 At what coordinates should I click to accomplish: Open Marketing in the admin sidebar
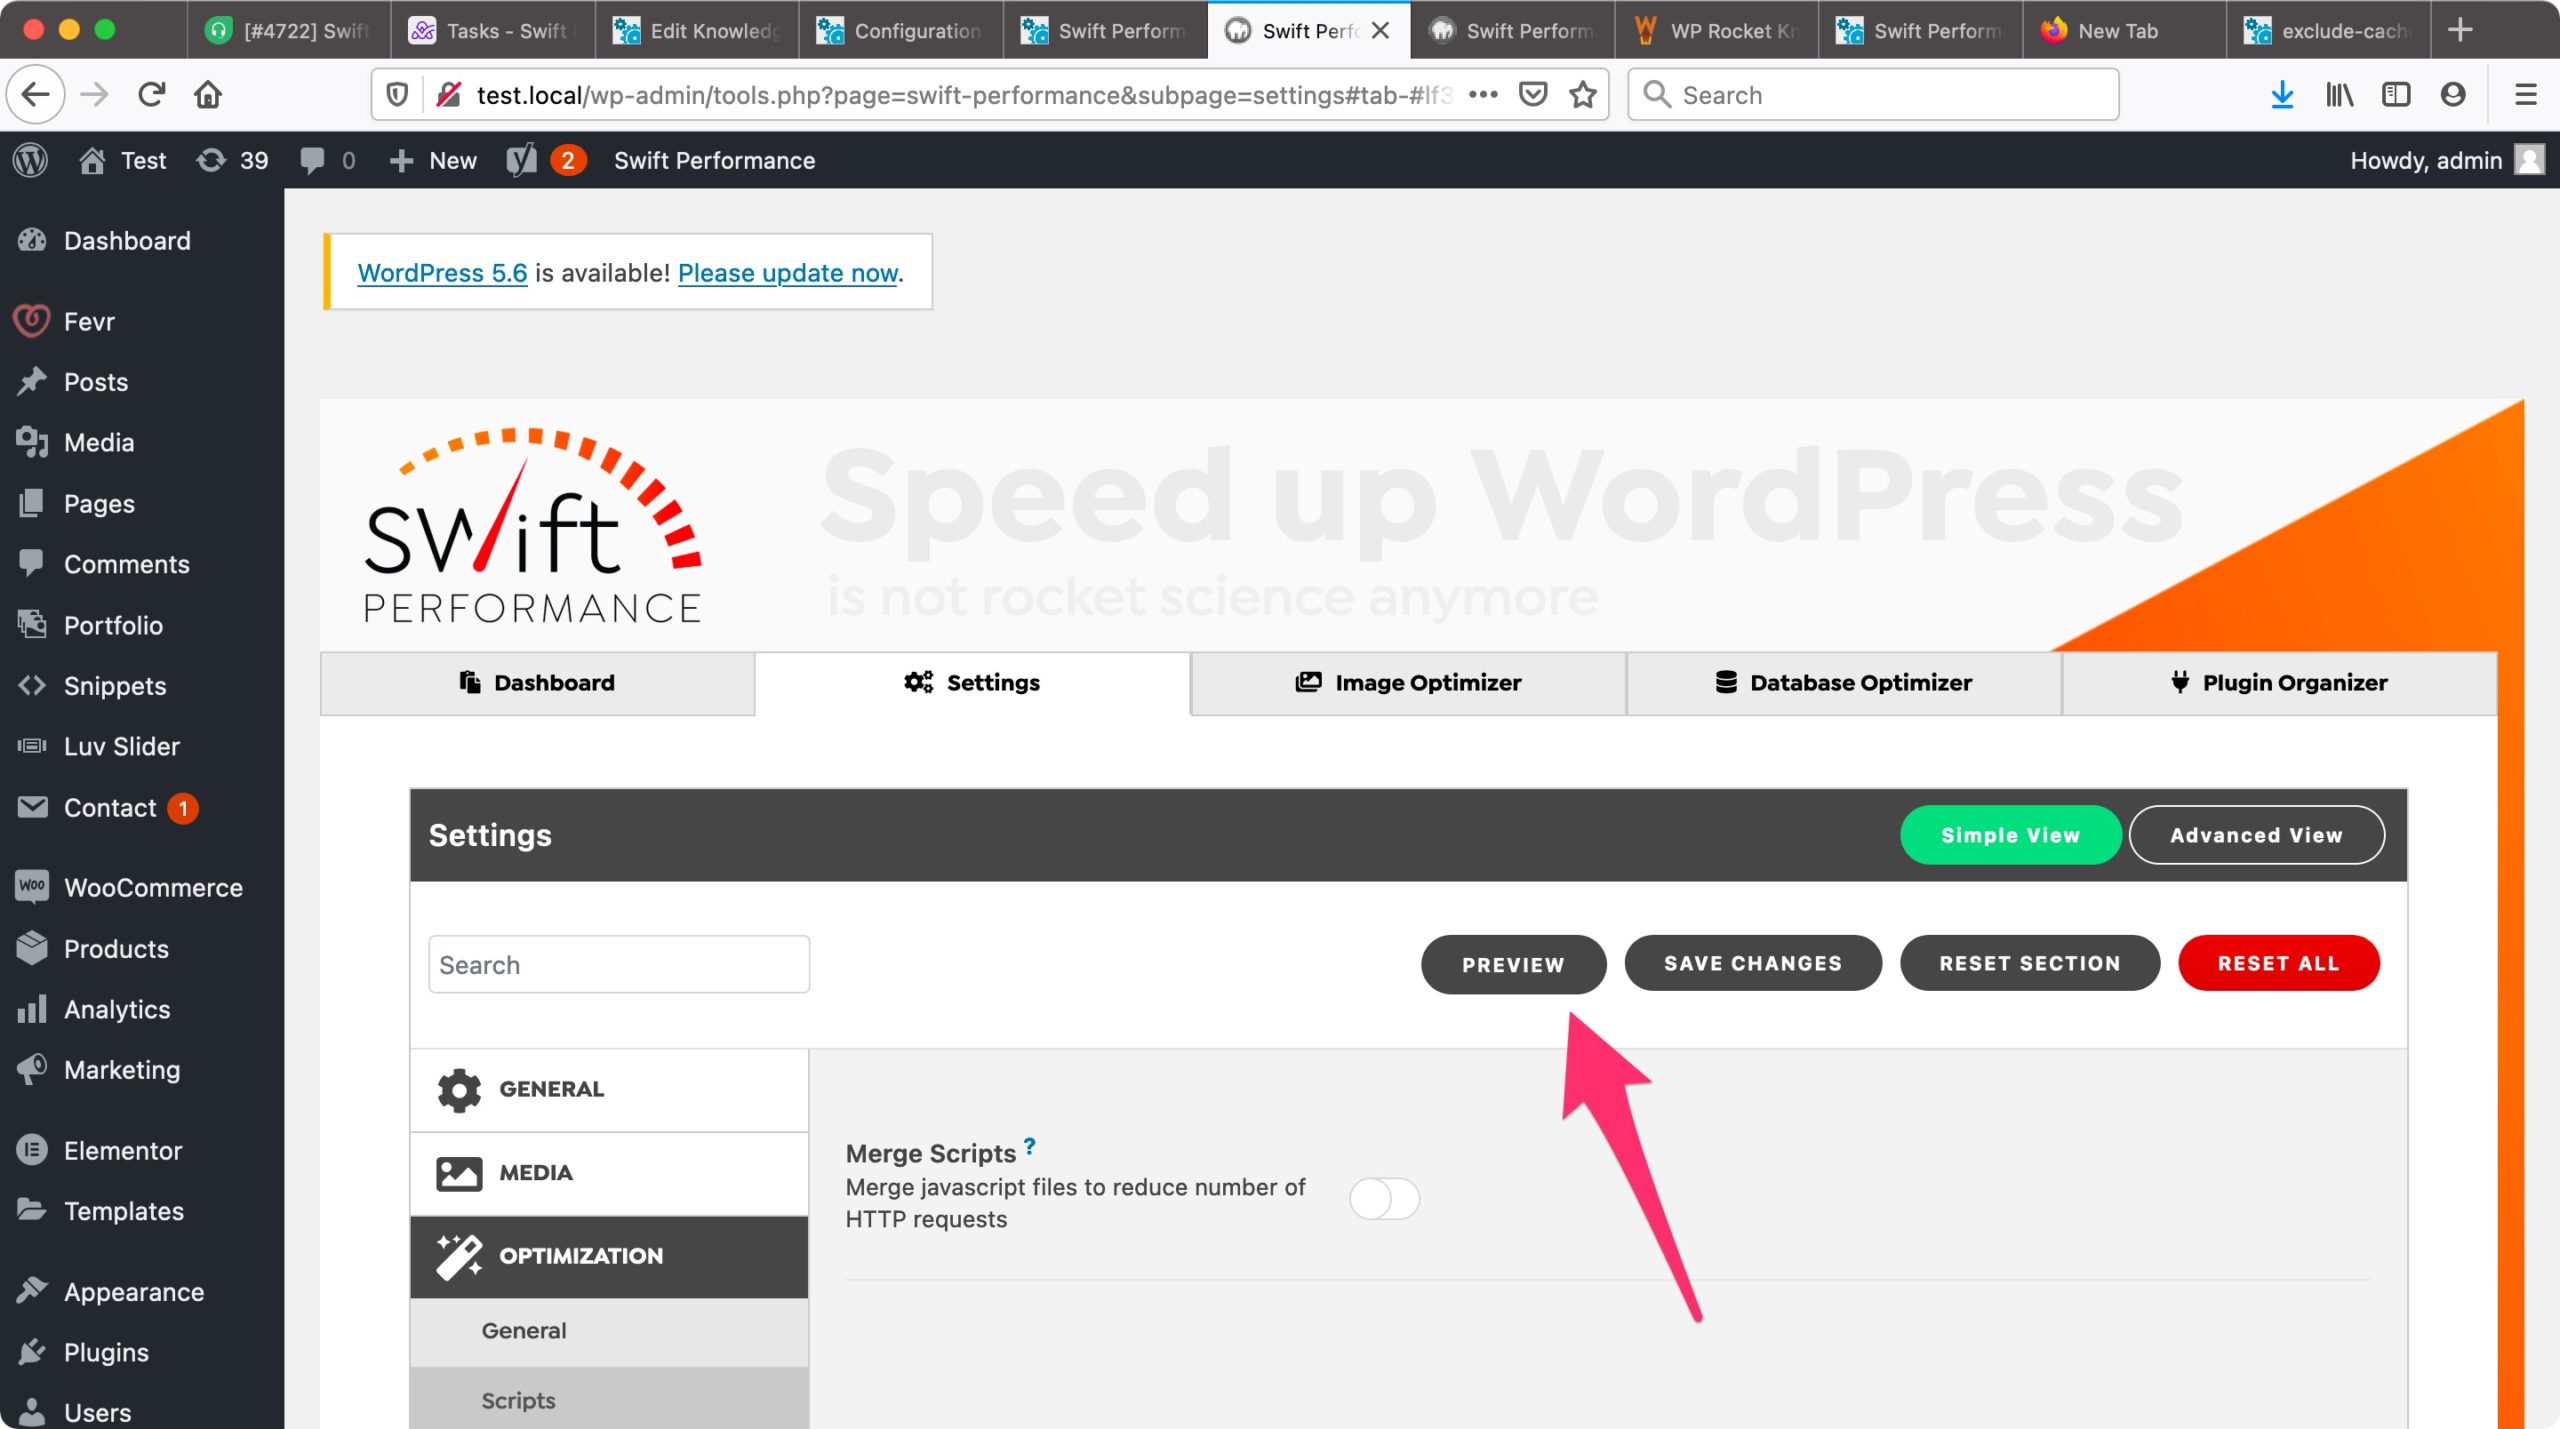pos(142,1070)
